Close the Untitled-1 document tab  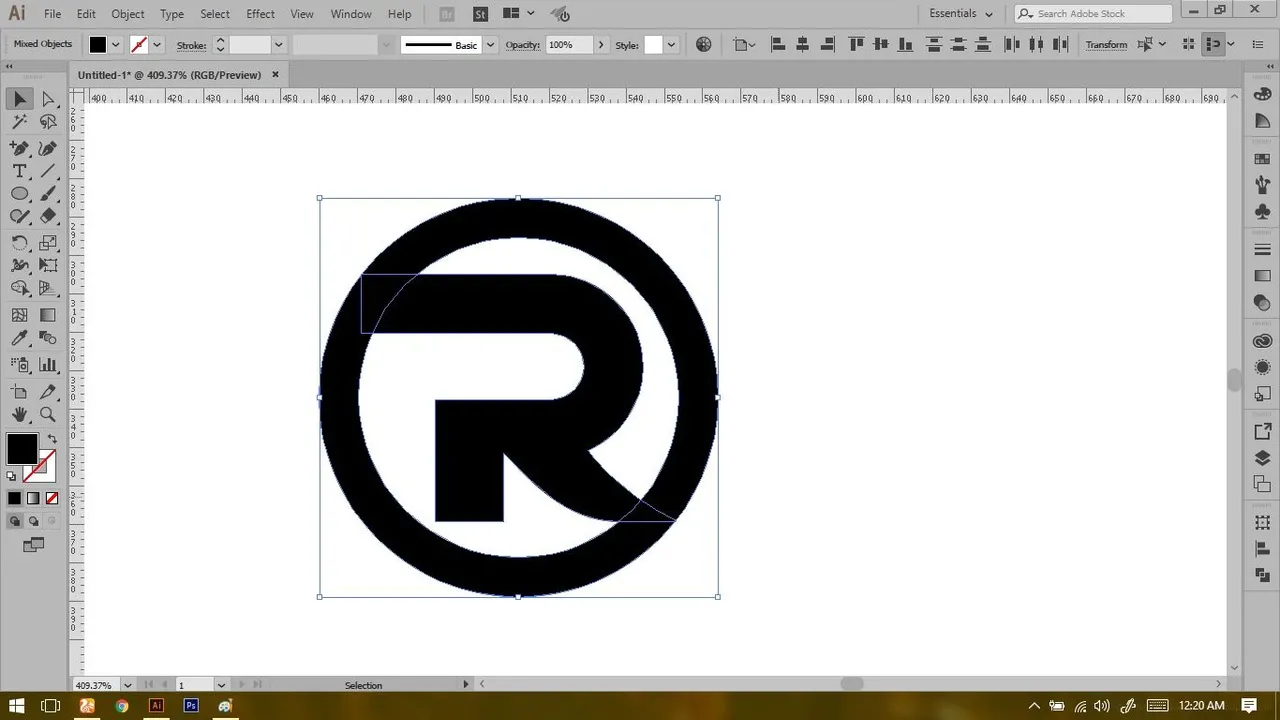pos(275,75)
